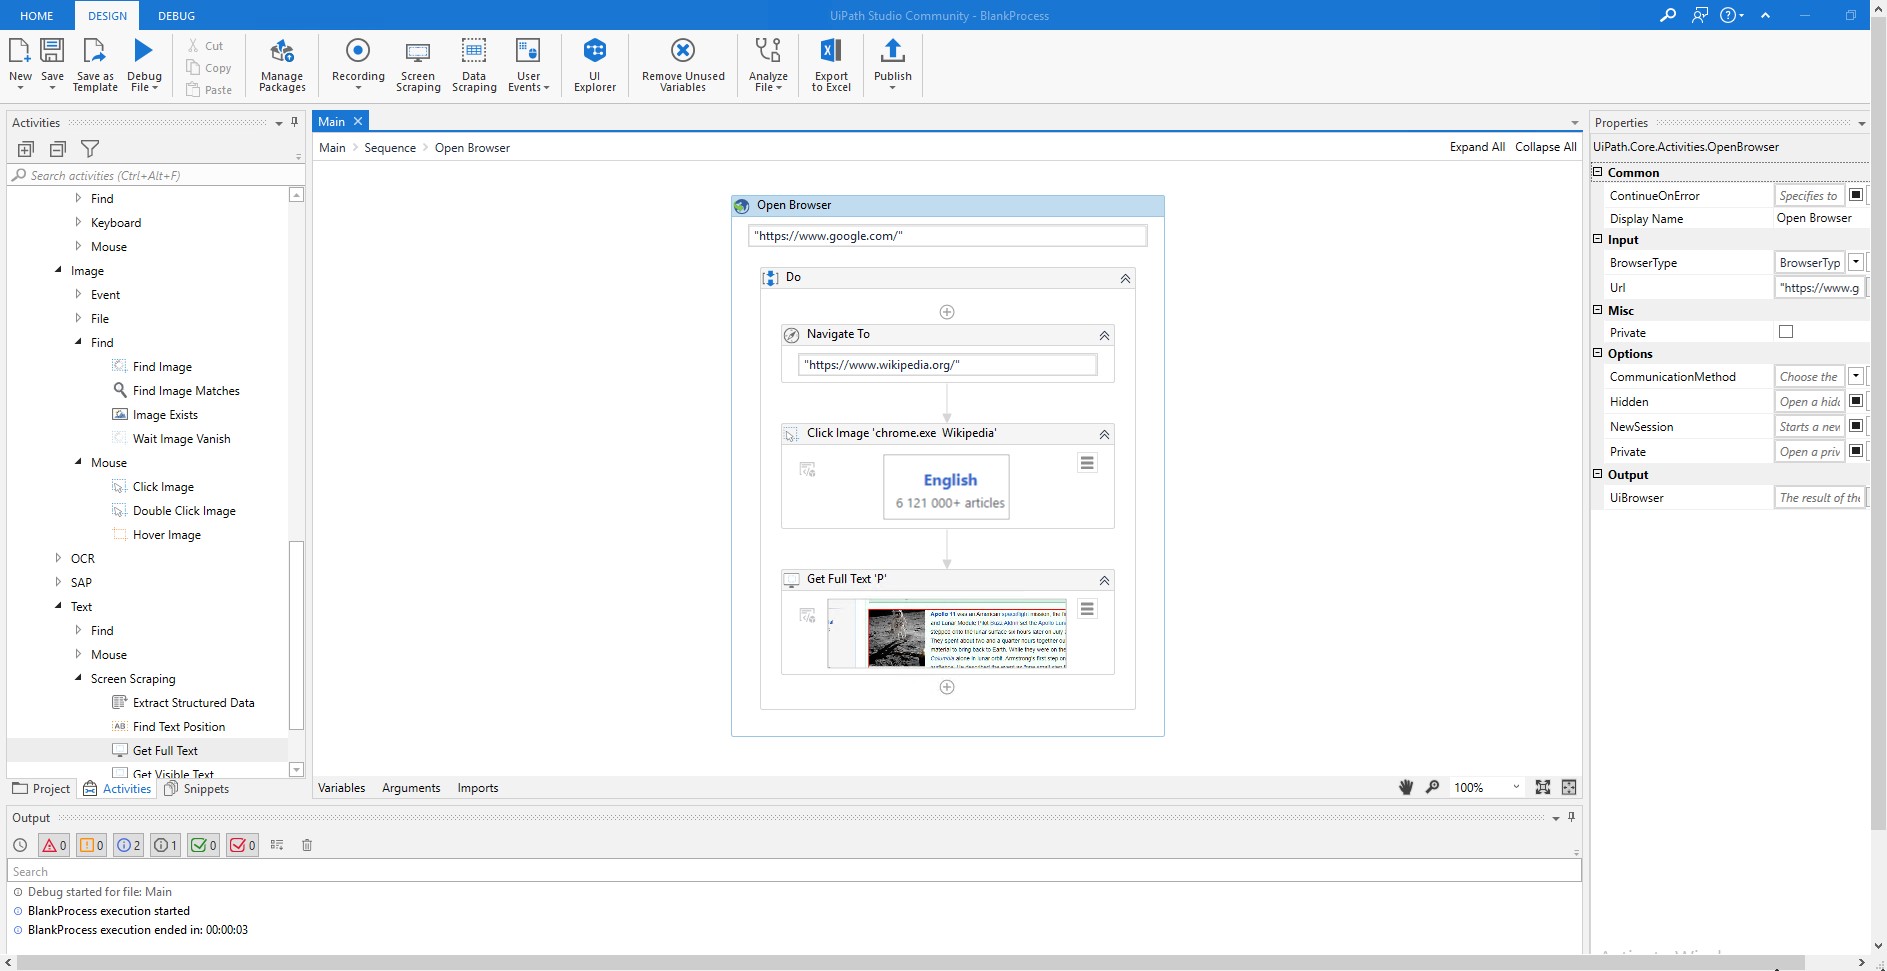
Task: Click Collapse All link
Action: click(1545, 147)
